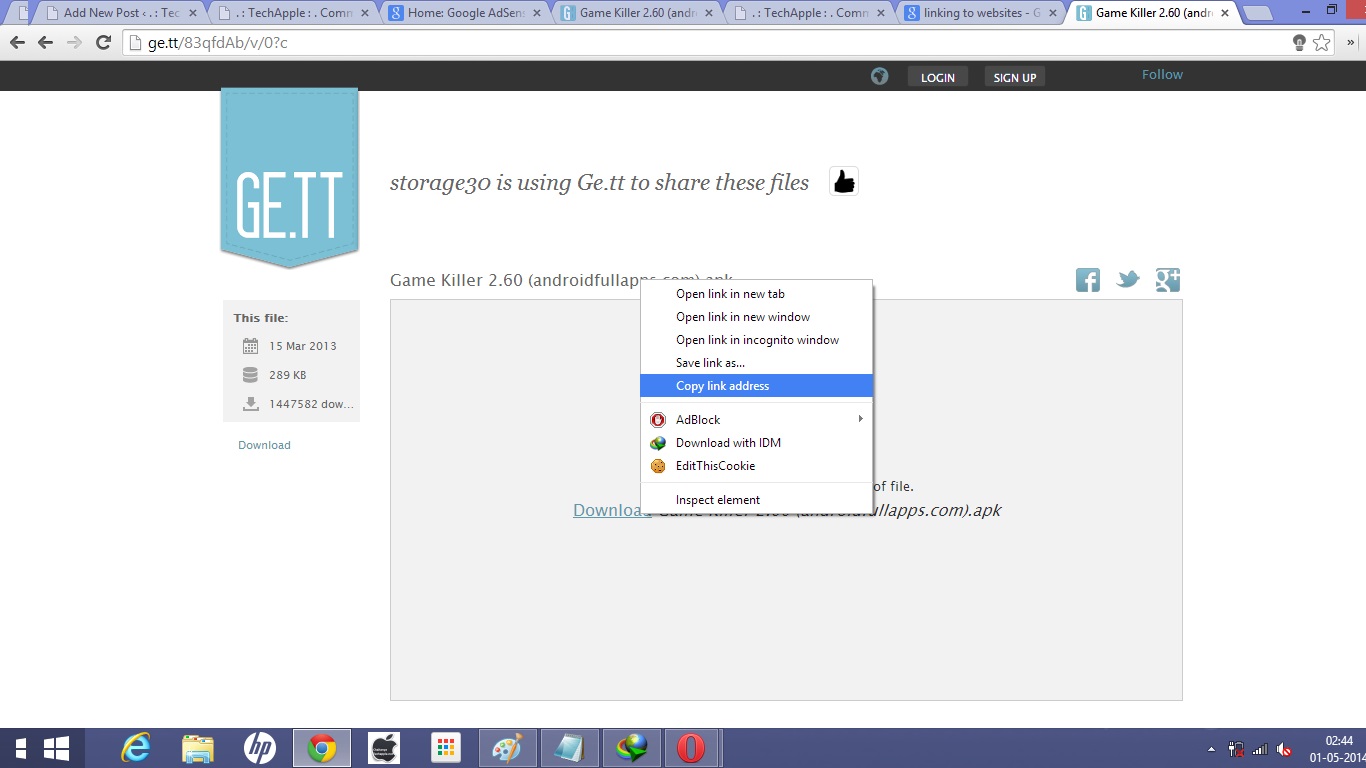Choose Download with IDM
Viewport: 1366px width, 768px height.
point(757,443)
